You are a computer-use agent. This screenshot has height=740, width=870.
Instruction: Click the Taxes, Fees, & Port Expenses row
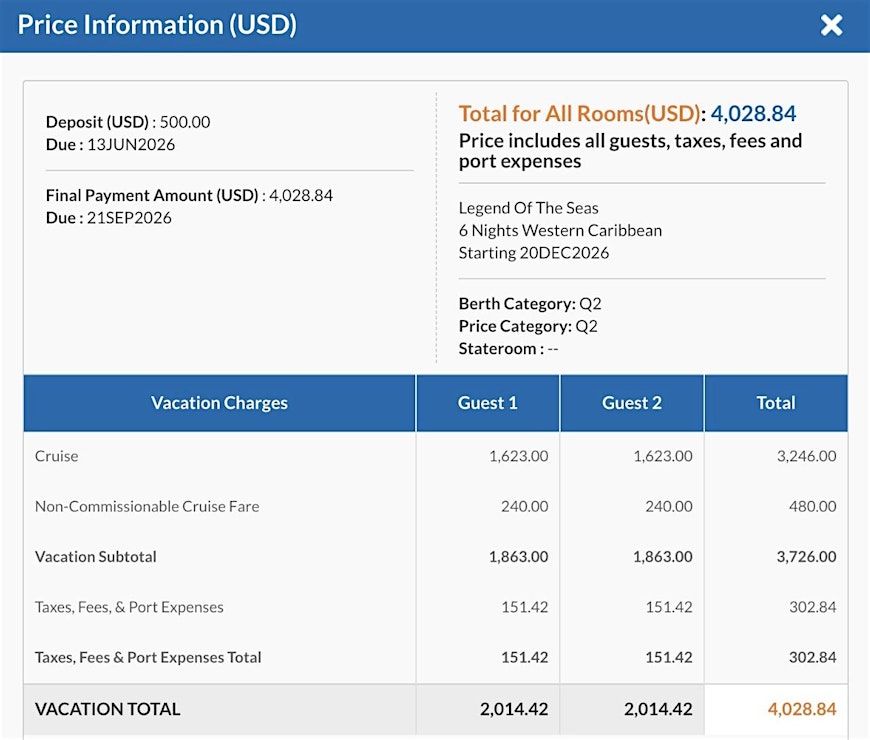click(x=436, y=607)
